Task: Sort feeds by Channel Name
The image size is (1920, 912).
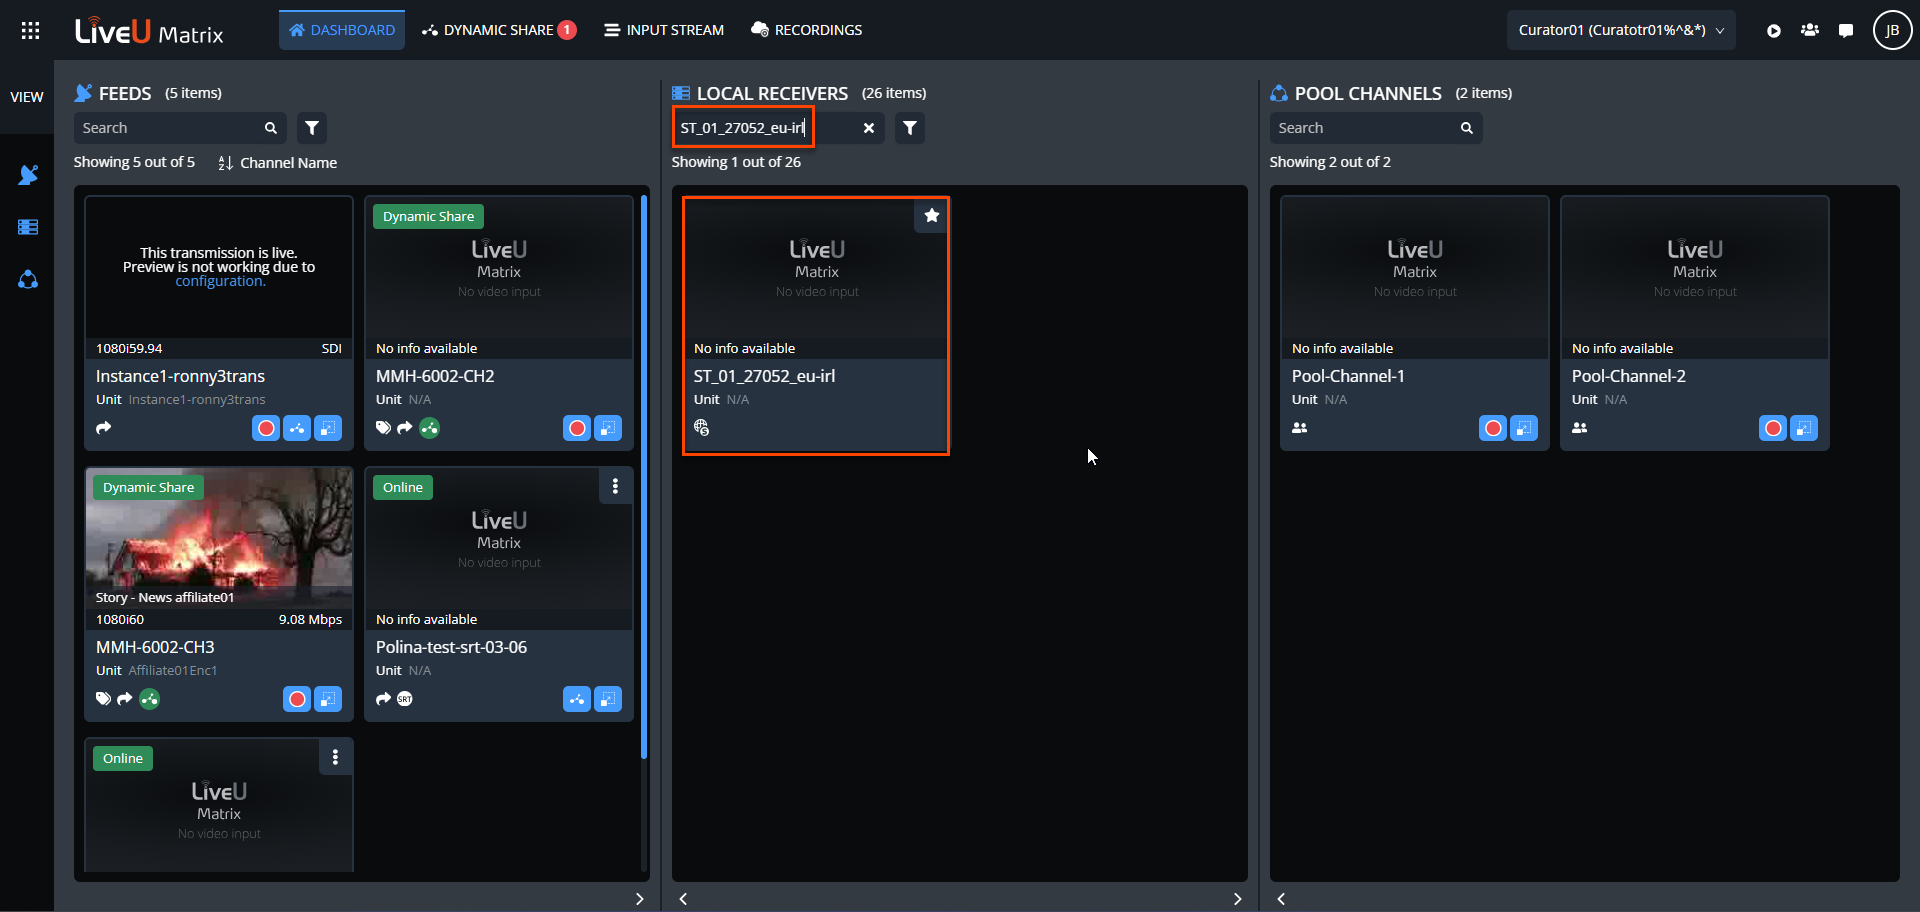Action: (x=278, y=162)
